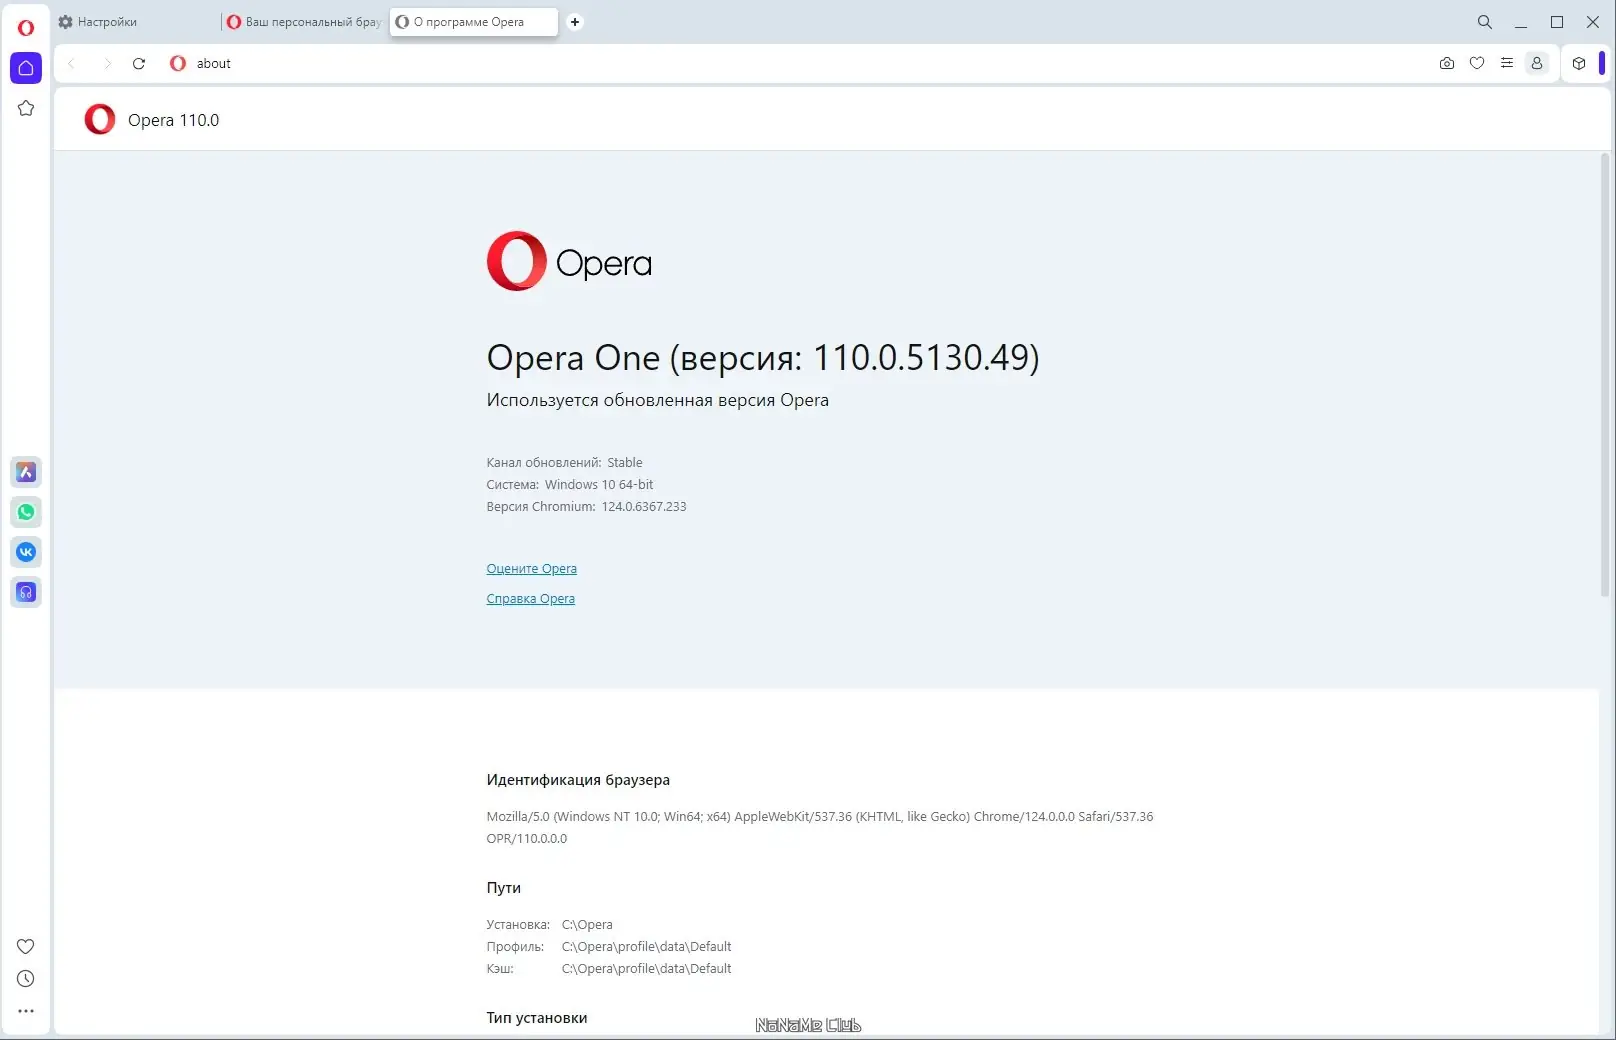Open WhatsApp in the sidebar
Image resolution: width=1616 pixels, height=1040 pixels.
coord(26,512)
